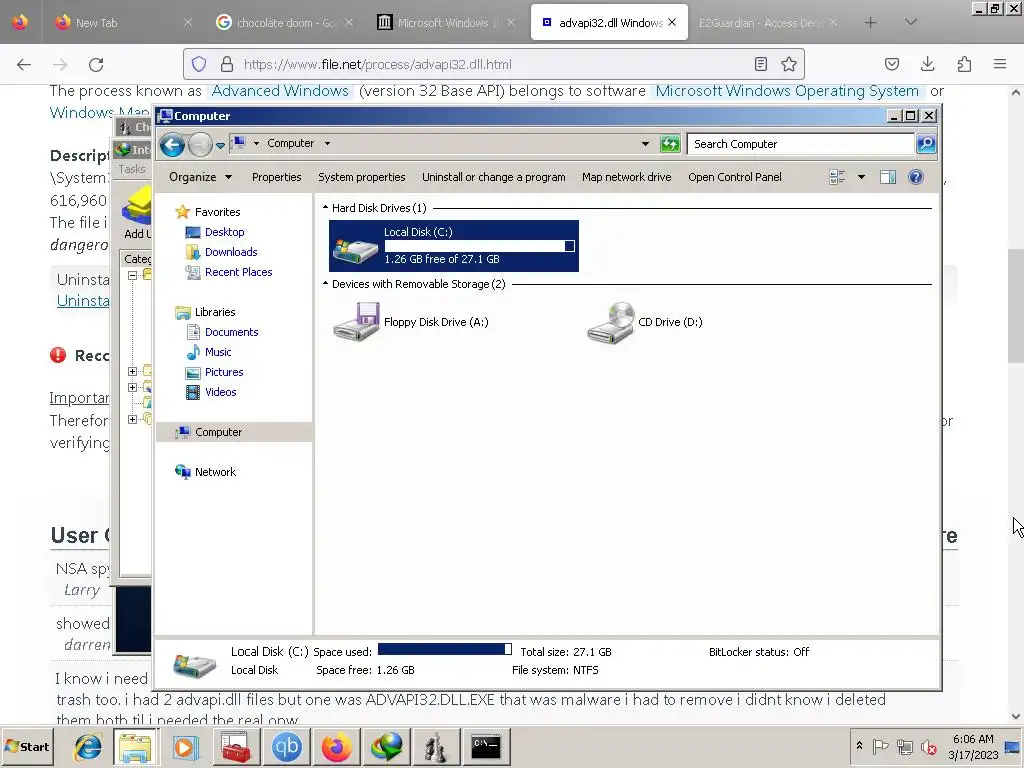Open the list all tabs chevron
1024x768 pixels.
pyautogui.click(x=911, y=22)
